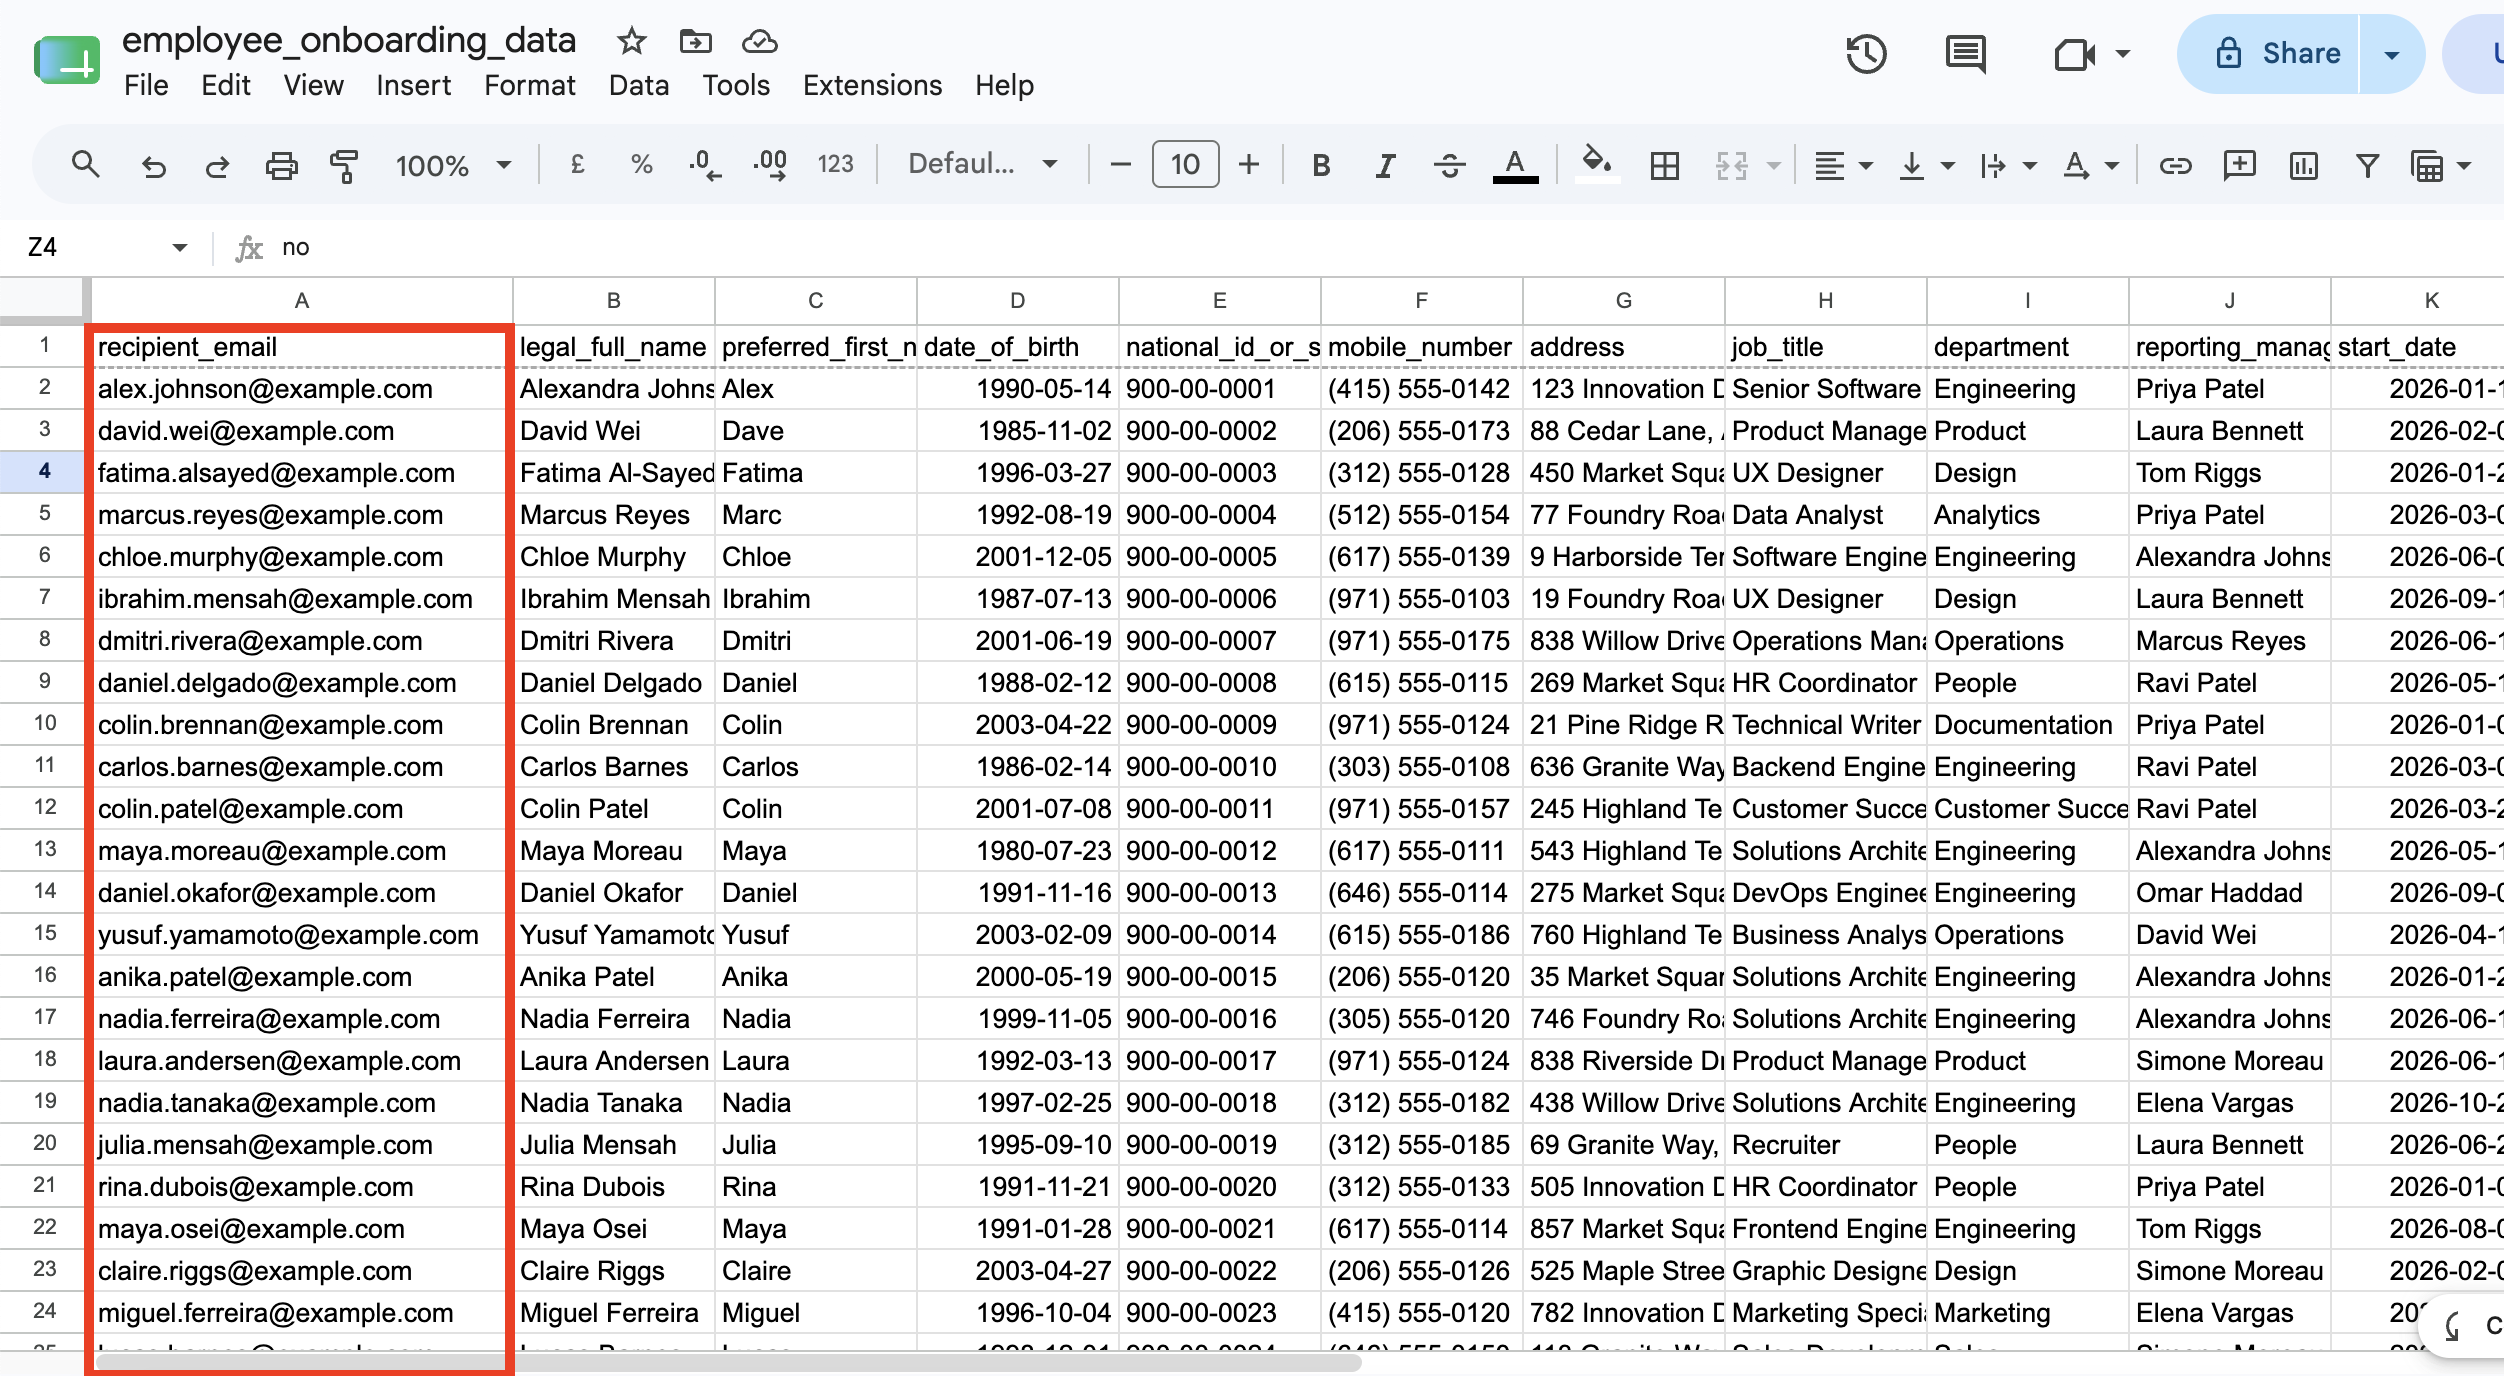Create a filter
The image size is (2504, 1376).
click(2367, 165)
